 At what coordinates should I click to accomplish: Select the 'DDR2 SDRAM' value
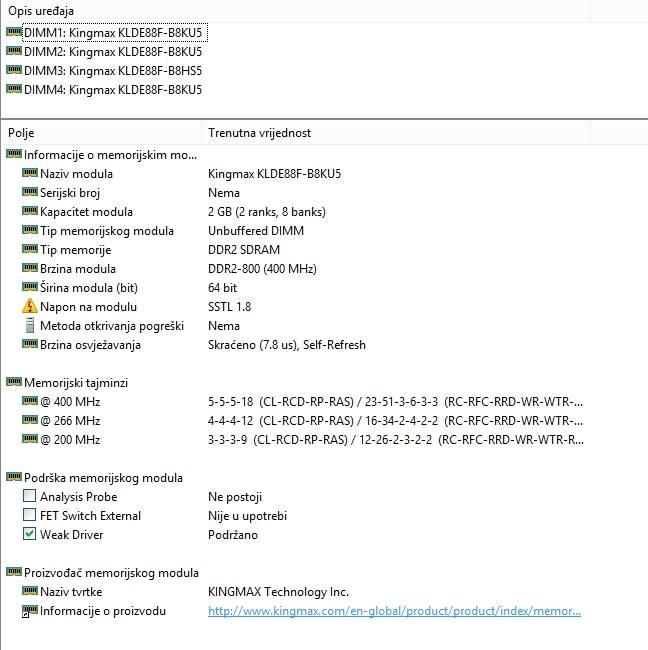(x=244, y=250)
